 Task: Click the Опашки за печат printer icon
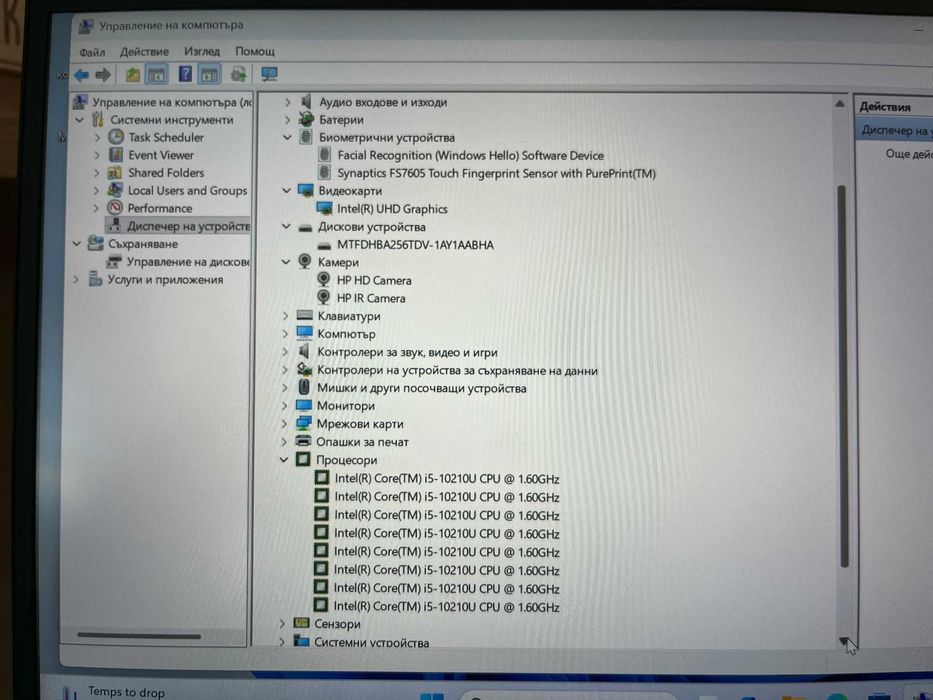point(303,441)
